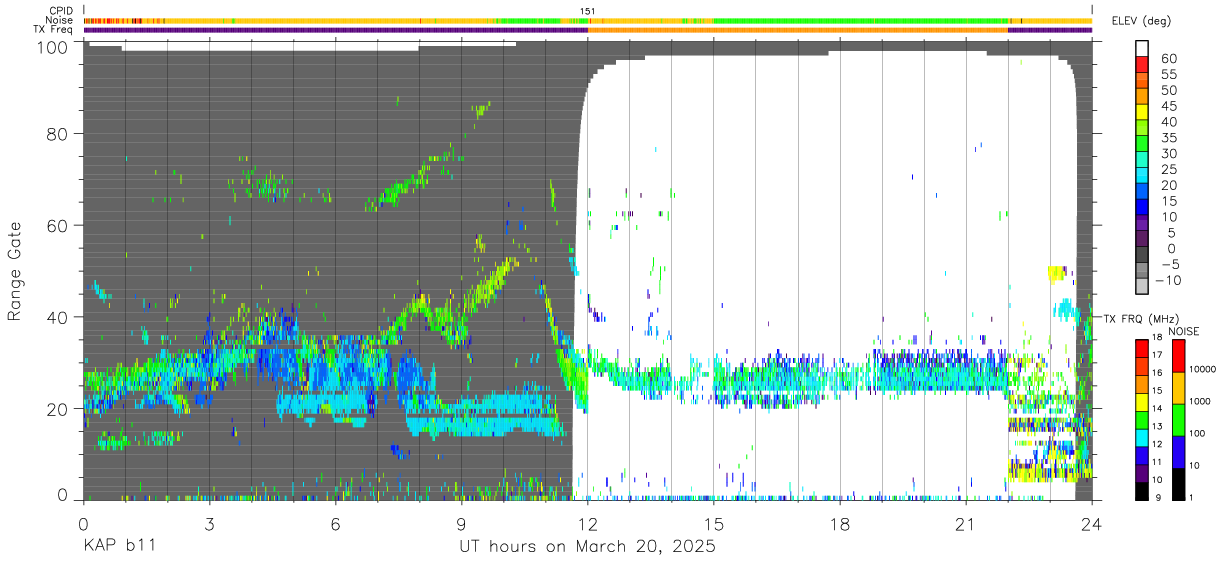Click the x-axis hour tick label 24

(1091, 524)
